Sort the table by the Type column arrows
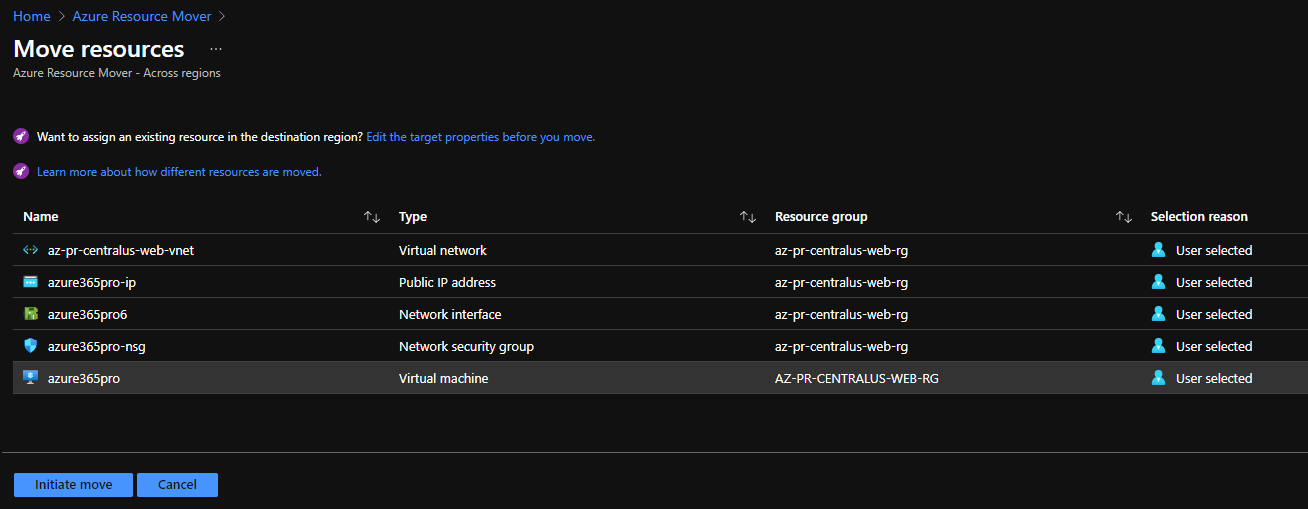 748,217
